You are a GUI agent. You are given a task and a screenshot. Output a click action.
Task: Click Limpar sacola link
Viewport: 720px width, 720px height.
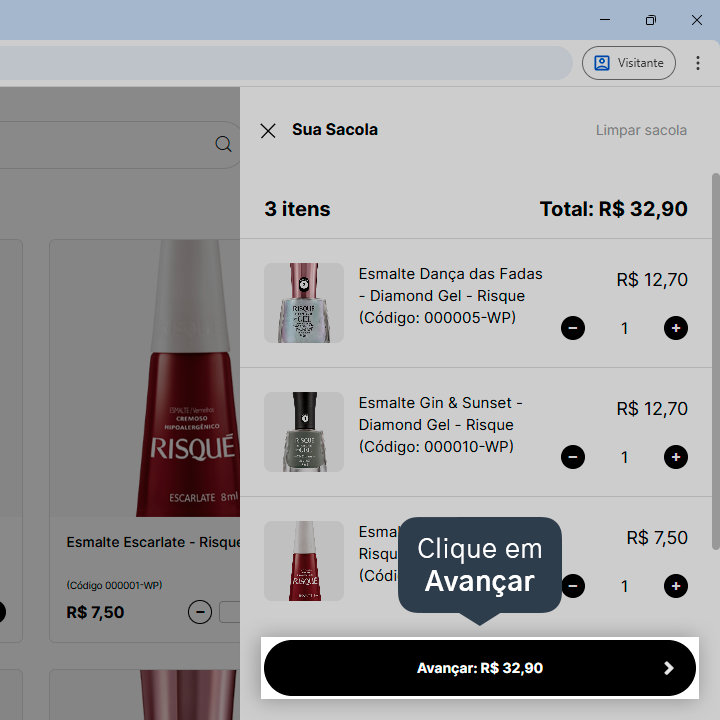coord(641,130)
